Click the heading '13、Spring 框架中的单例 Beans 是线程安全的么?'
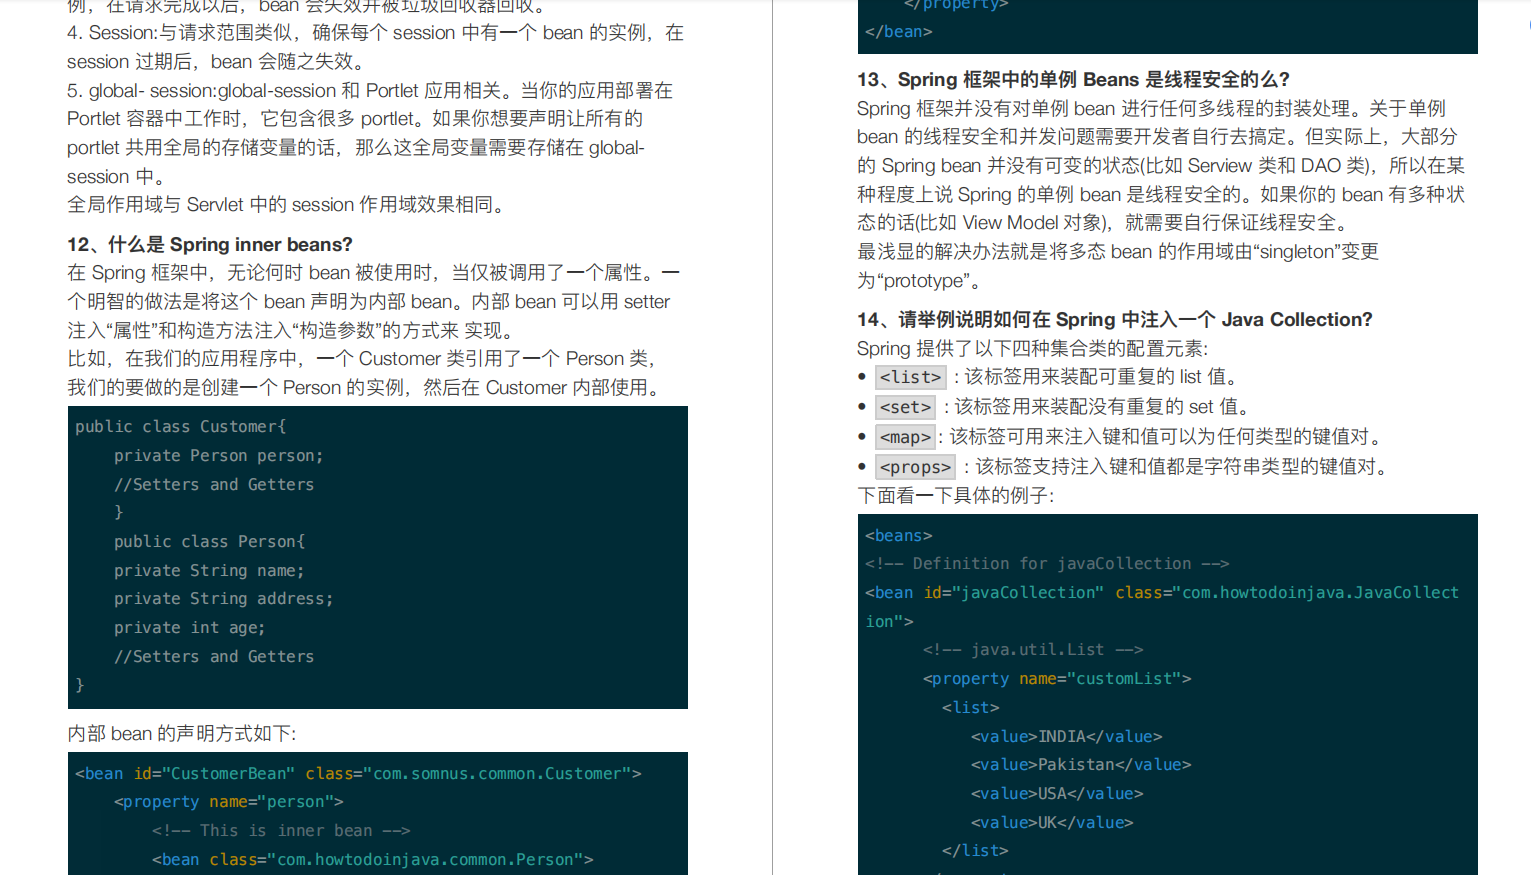Screen dimensions: 1531x875 (x=1073, y=79)
